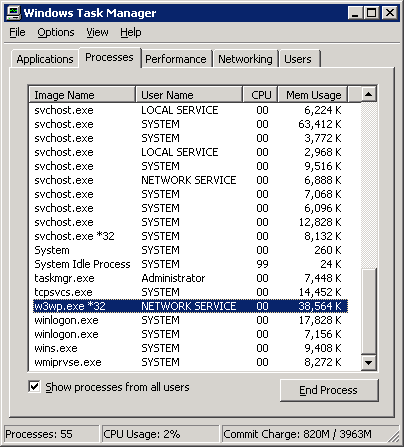Sort by the CPU column header
The height and width of the screenshot is (447, 404).
point(260,95)
